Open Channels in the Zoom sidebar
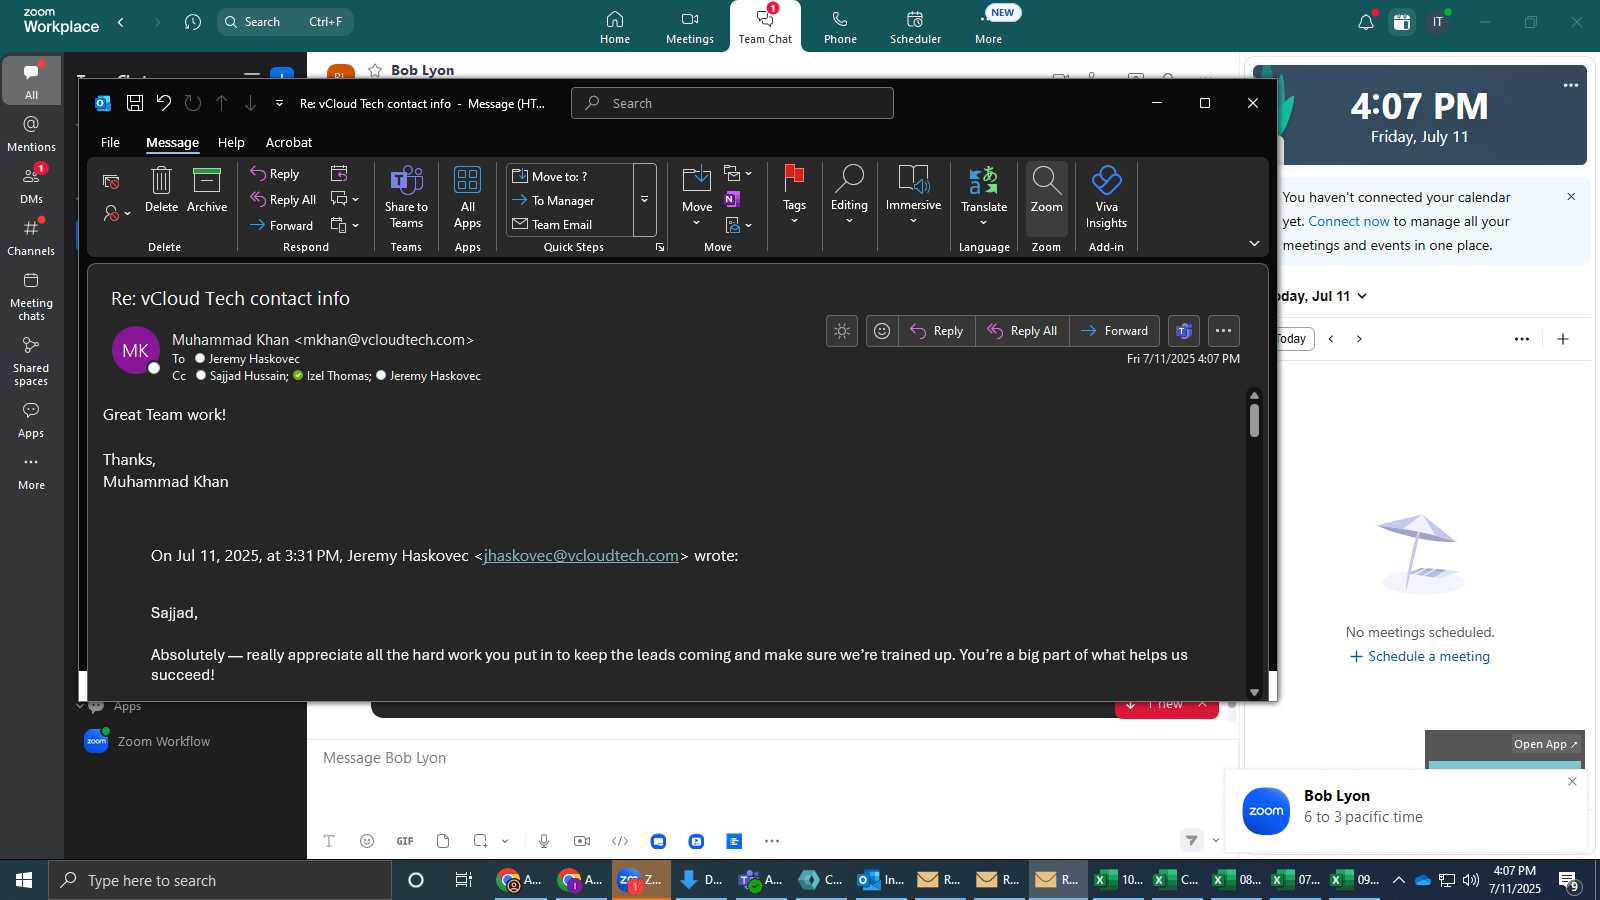This screenshot has width=1600, height=900. (x=31, y=237)
